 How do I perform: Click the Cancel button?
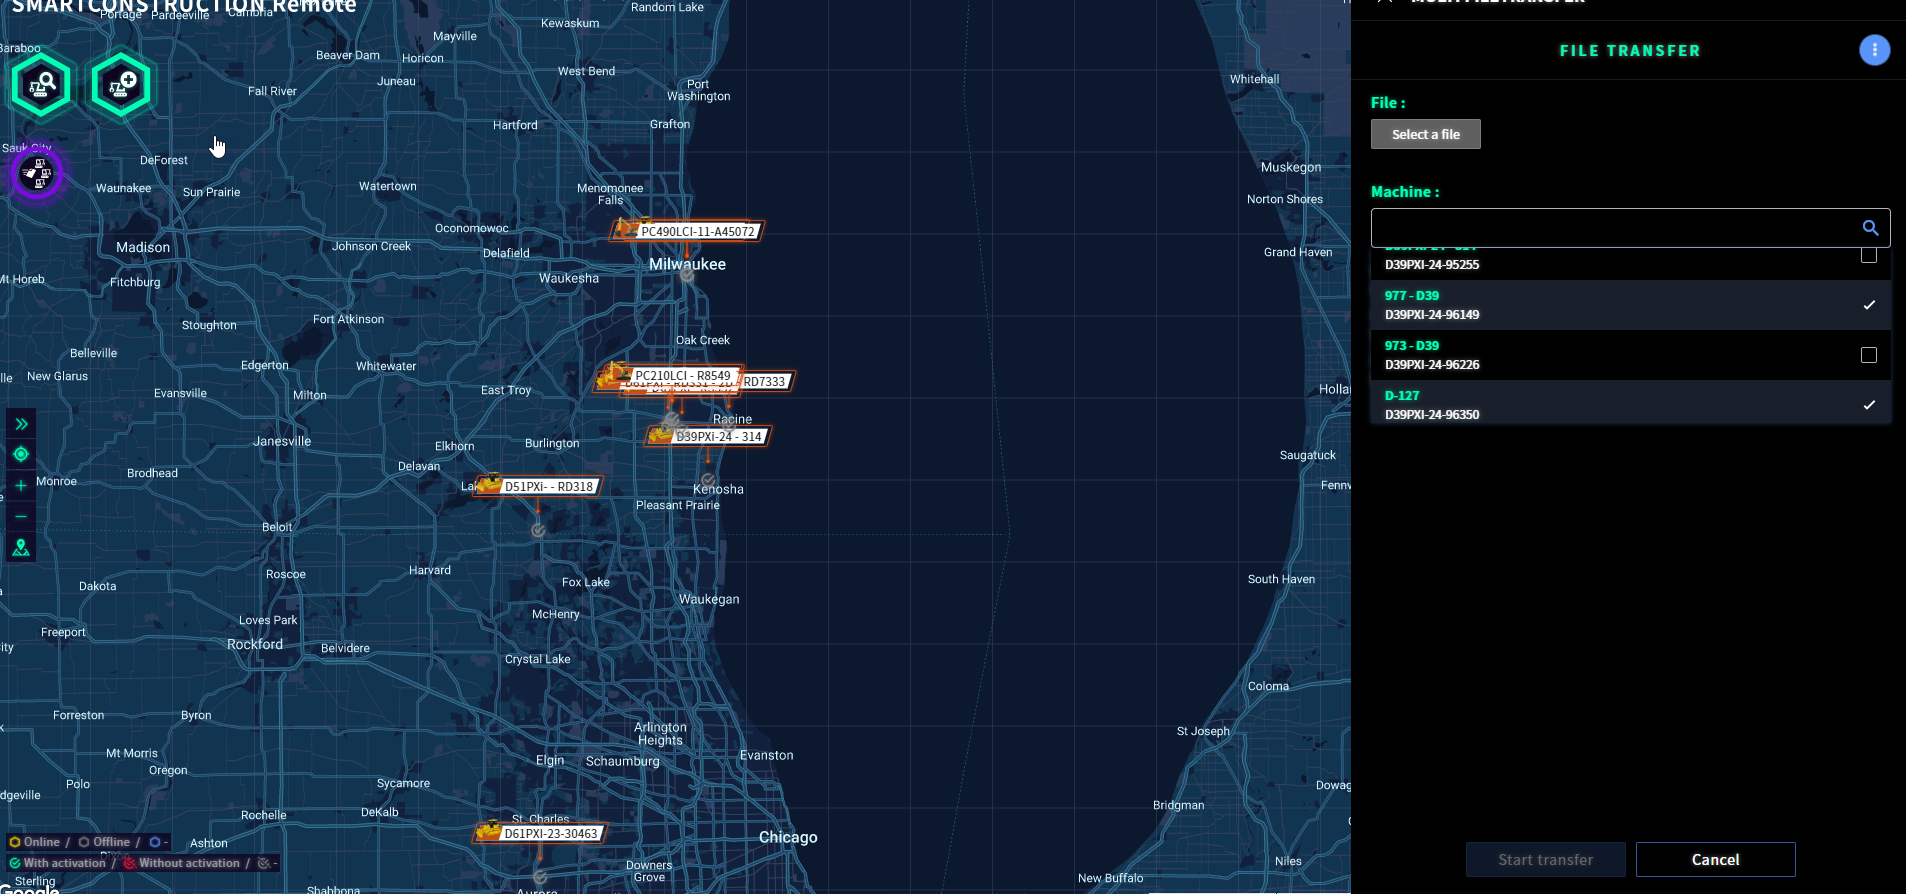(x=1715, y=860)
